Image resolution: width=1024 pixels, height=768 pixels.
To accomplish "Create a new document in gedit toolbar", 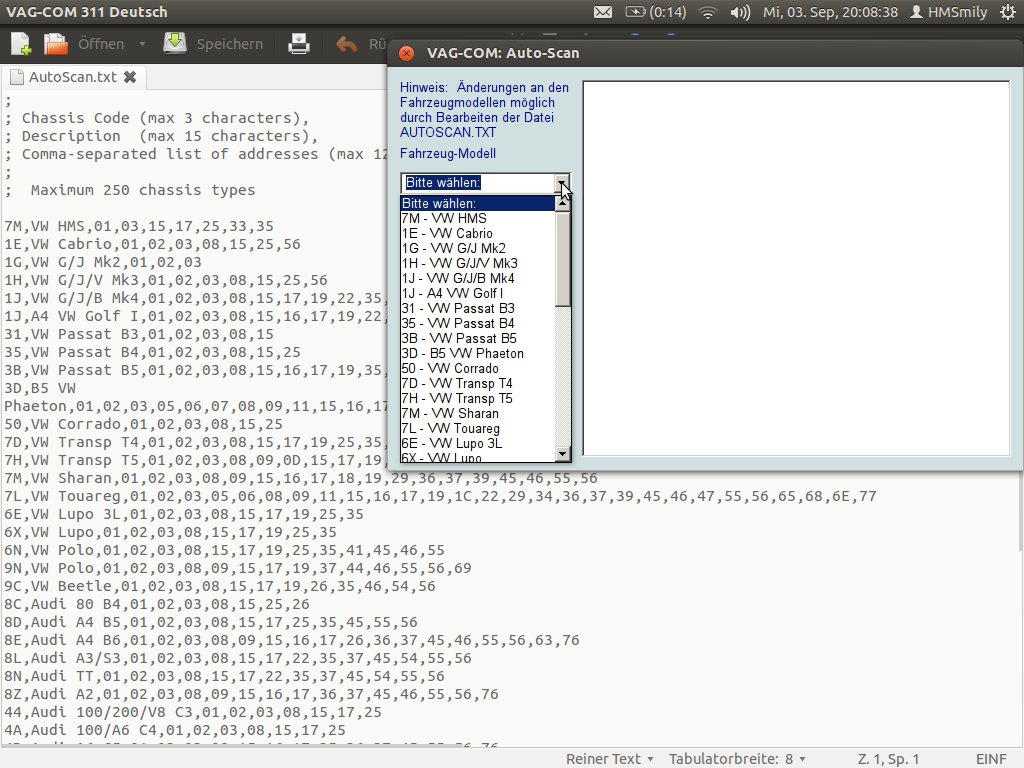I will point(20,44).
